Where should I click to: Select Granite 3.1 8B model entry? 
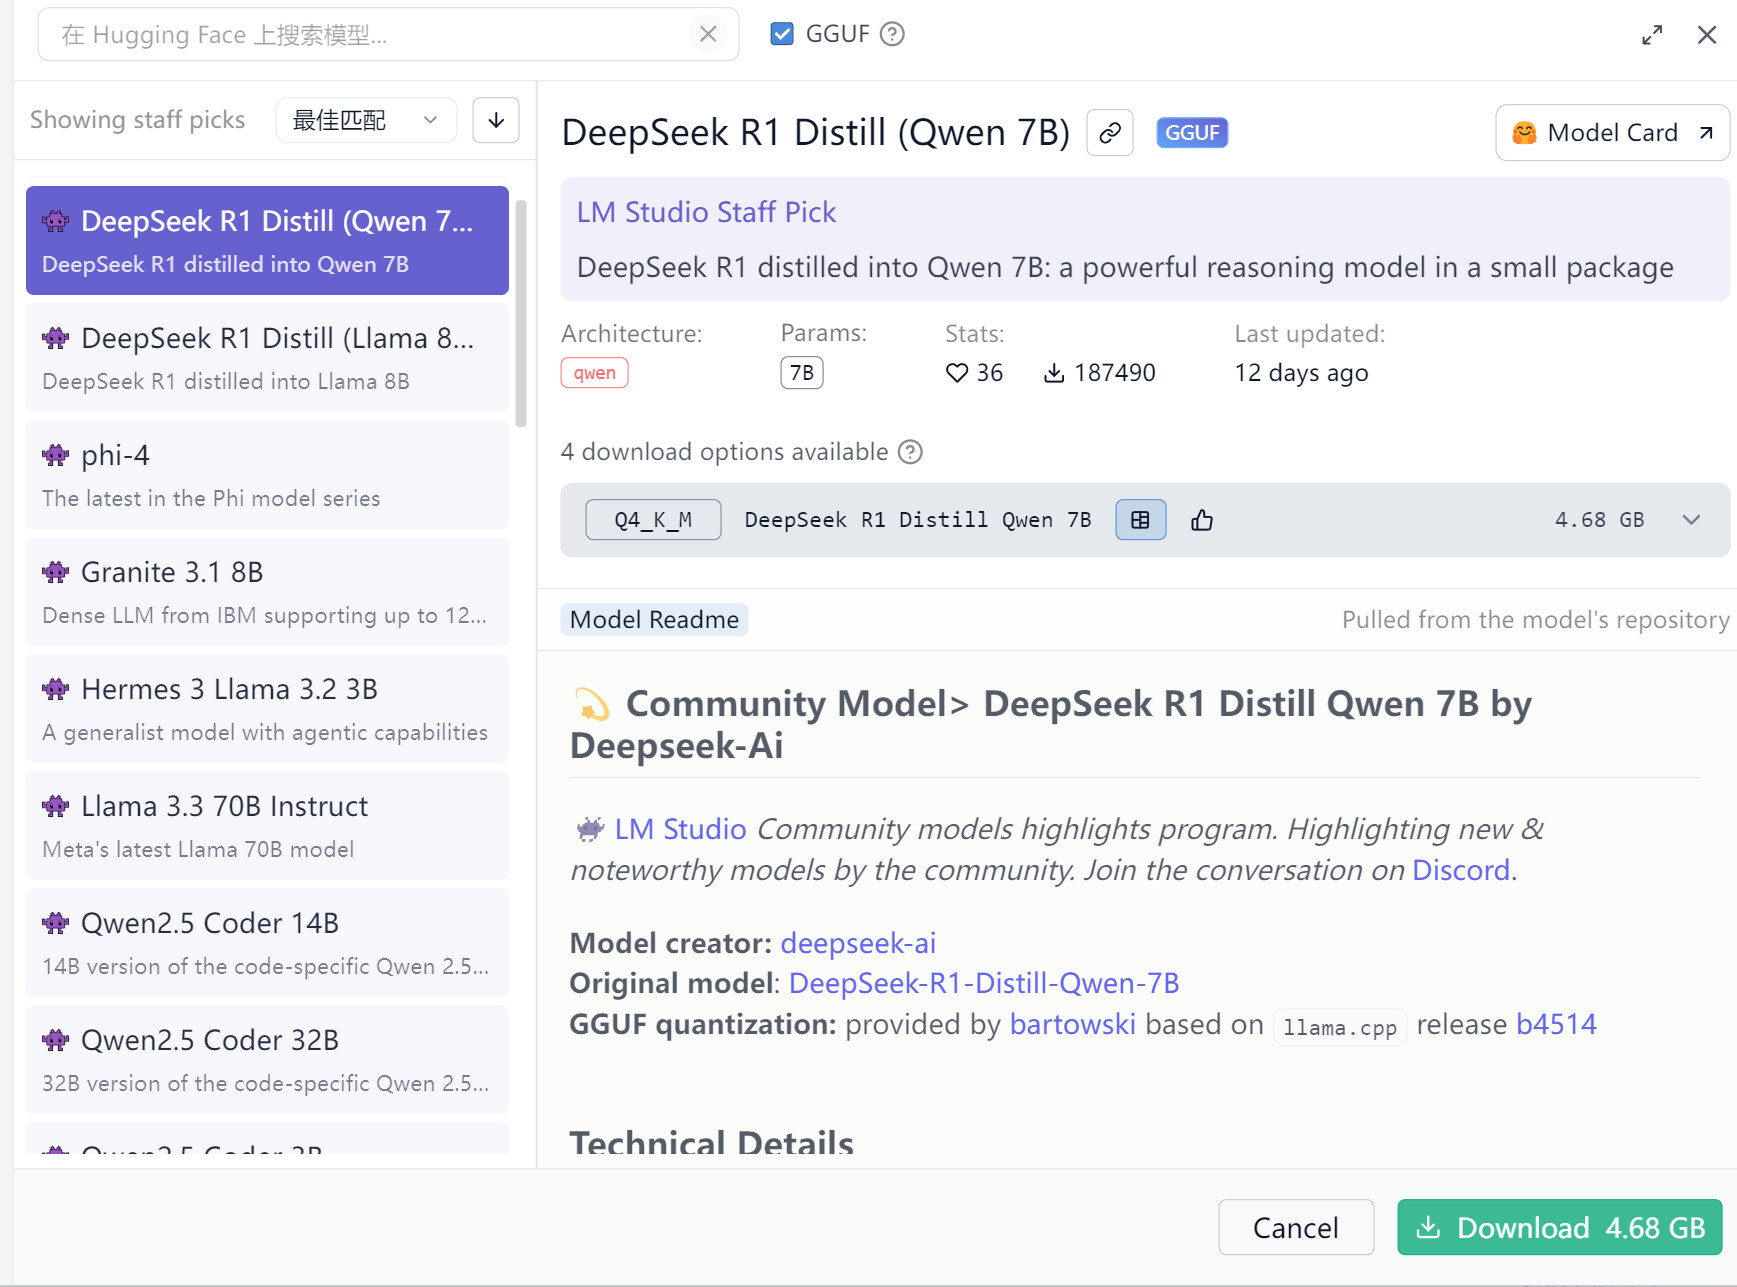point(267,592)
